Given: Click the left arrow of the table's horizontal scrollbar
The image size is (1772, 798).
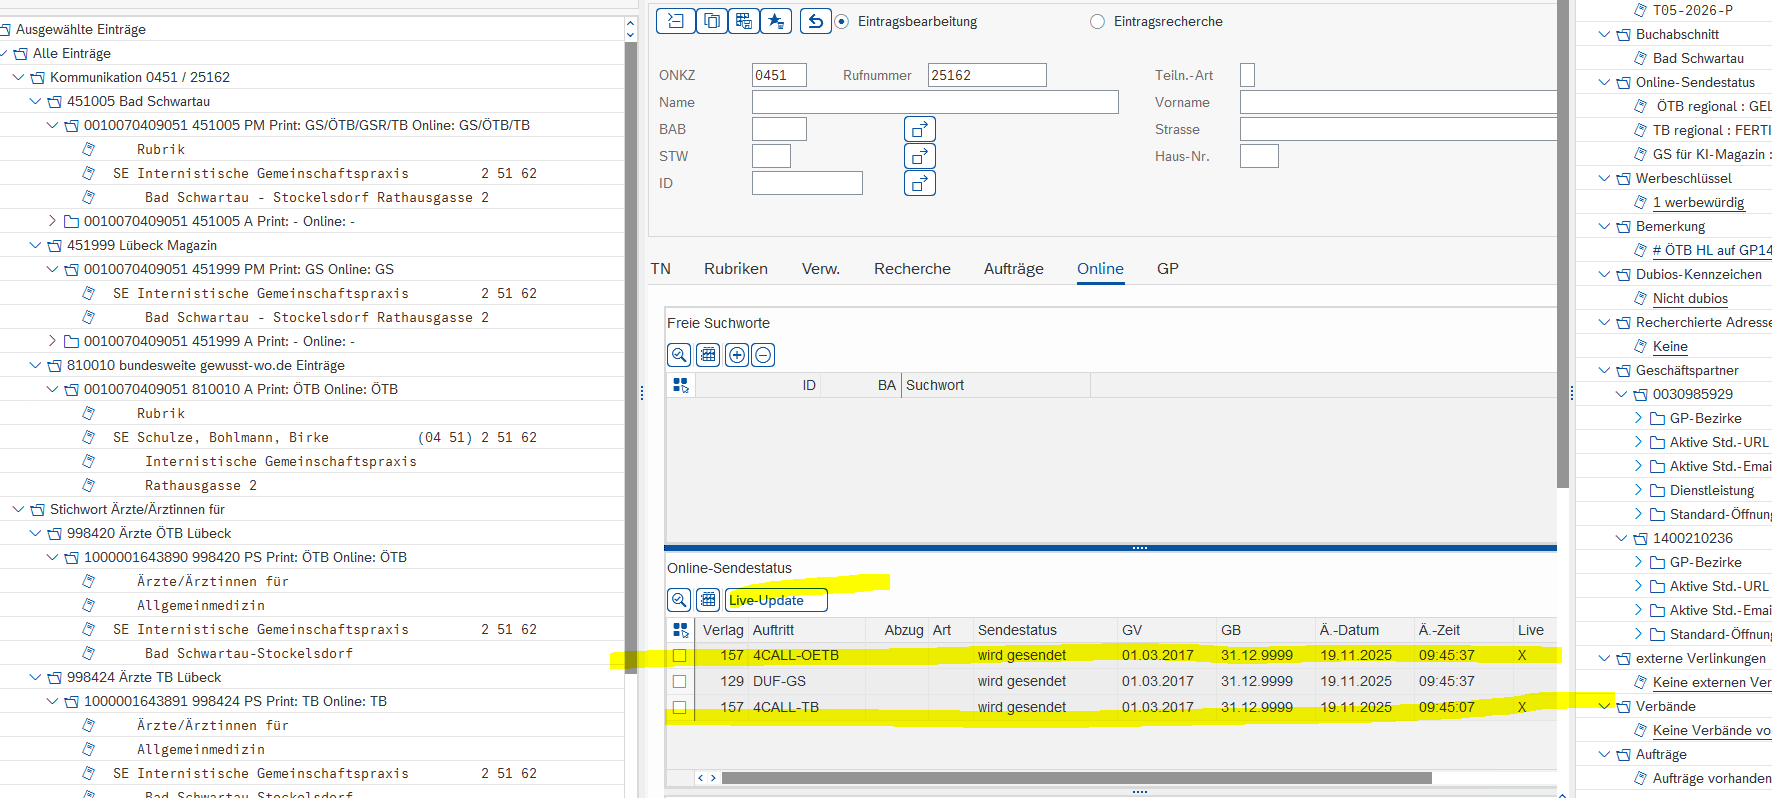Looking at the screenshot, I should point(701,778).
